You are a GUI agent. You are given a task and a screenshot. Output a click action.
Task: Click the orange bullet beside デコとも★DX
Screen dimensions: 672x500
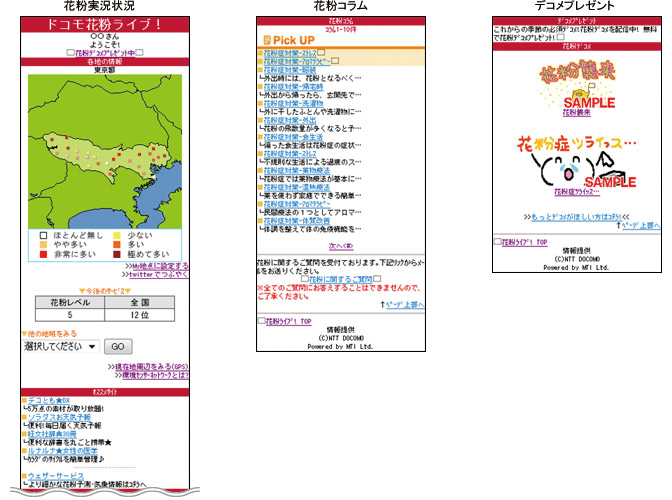click(24, 401)
